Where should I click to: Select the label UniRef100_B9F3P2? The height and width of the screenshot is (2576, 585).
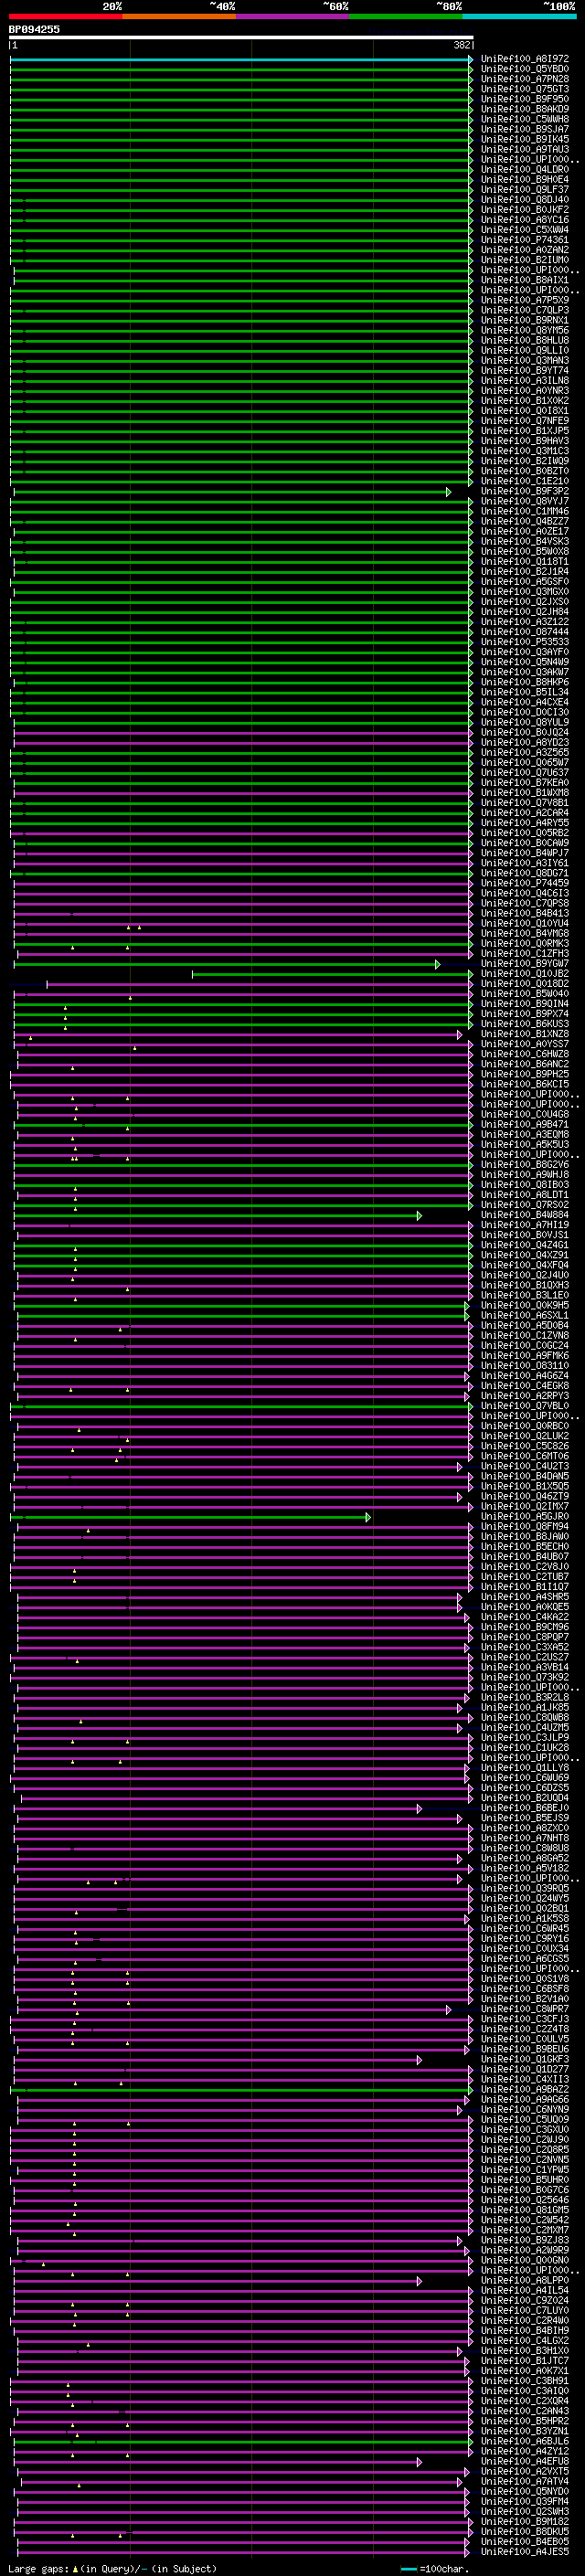[x=525, y=491]
